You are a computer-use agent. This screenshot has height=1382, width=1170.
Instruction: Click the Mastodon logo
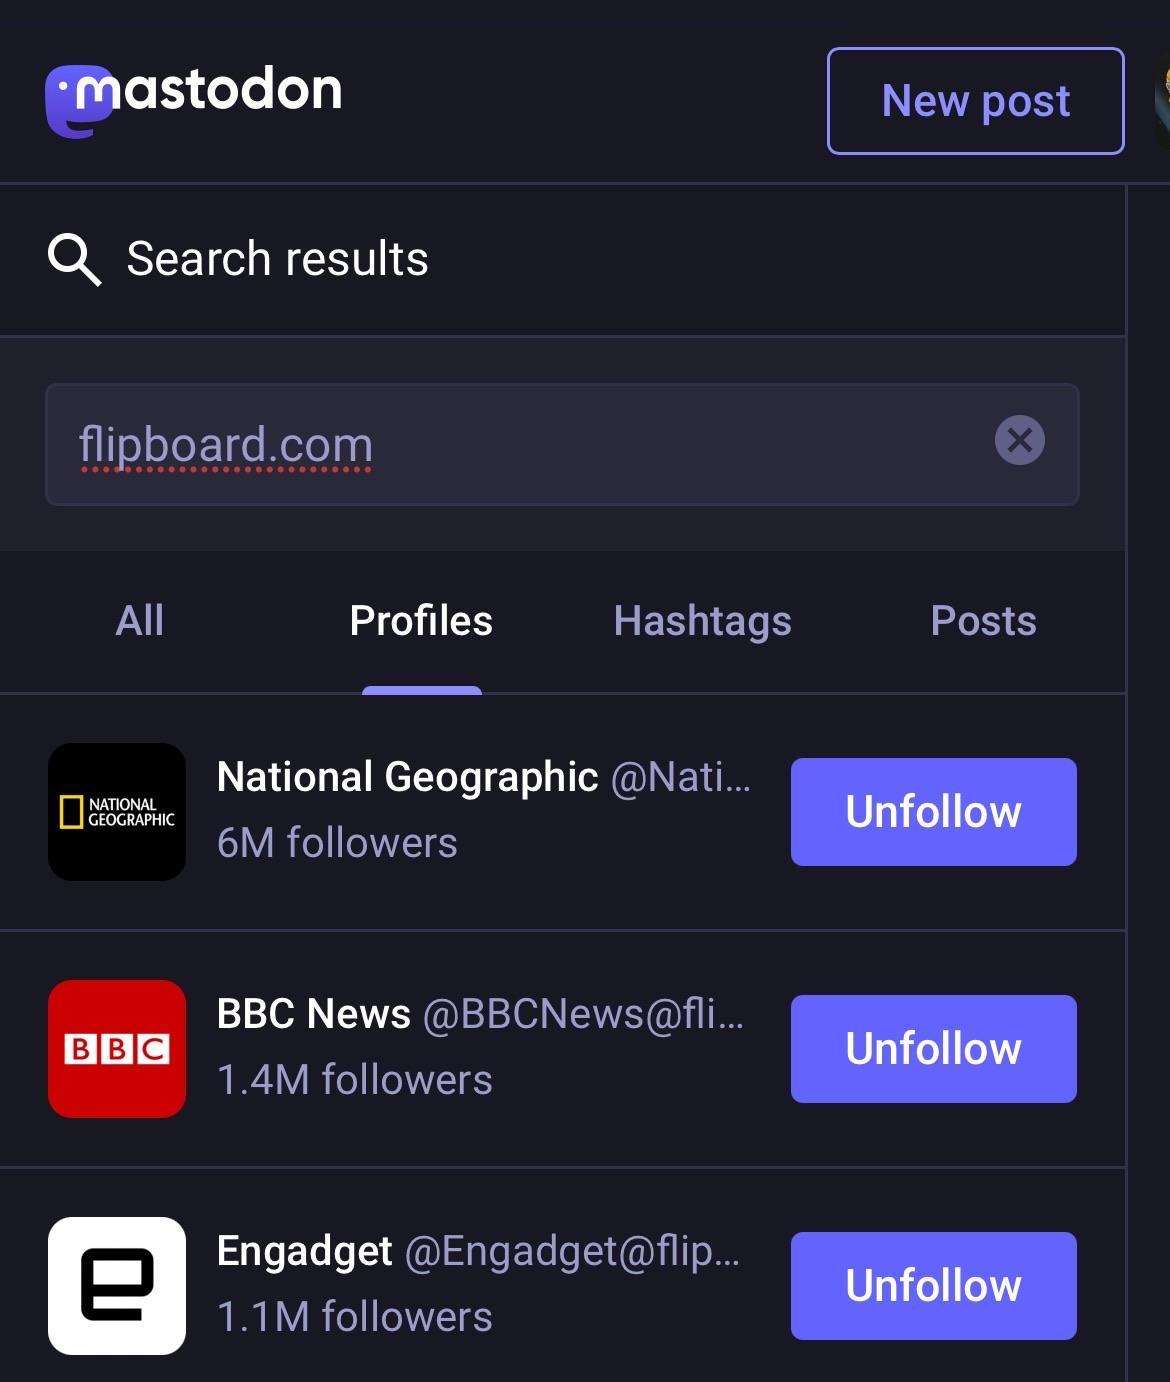click(194, 98)
